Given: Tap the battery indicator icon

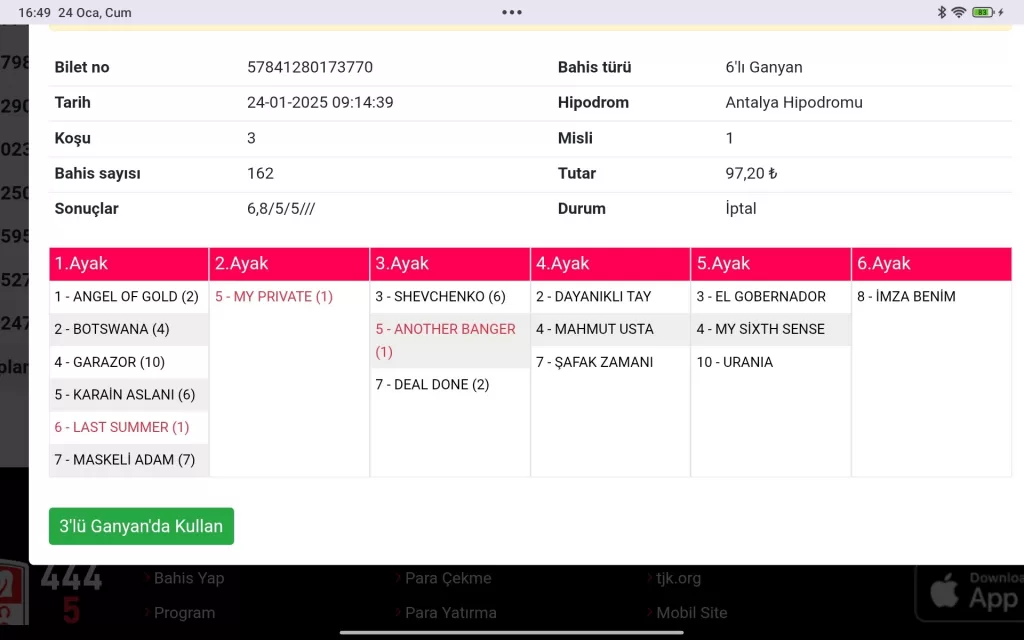Looking at the screenshot, I should 983,12.
